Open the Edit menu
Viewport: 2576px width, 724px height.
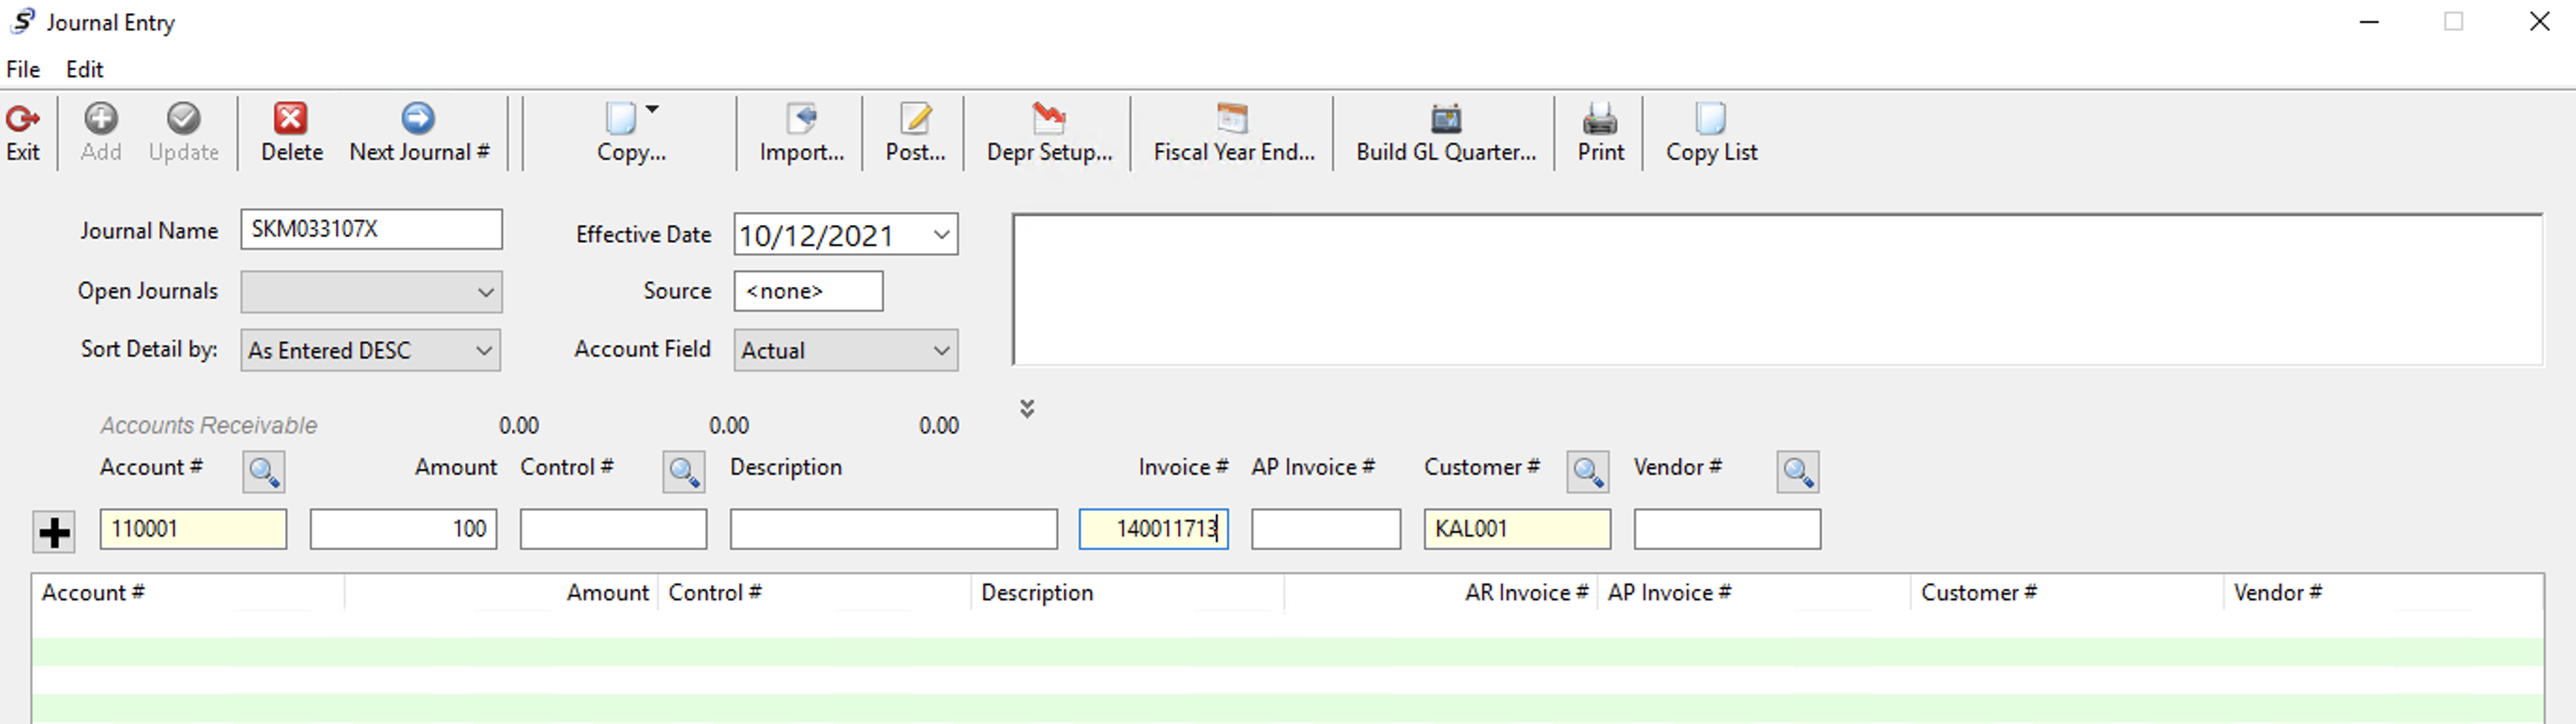tap(85, 69)
